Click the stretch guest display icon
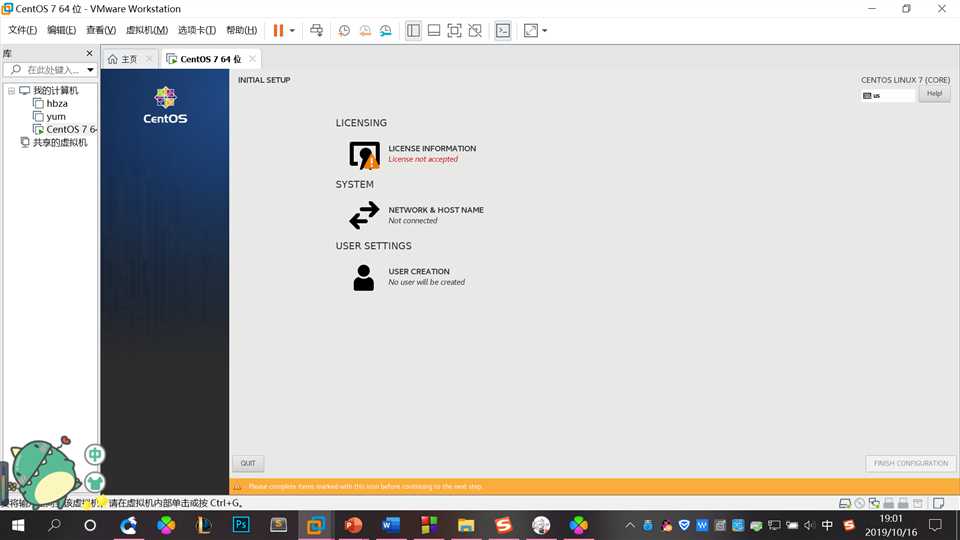 click(531, 31)
